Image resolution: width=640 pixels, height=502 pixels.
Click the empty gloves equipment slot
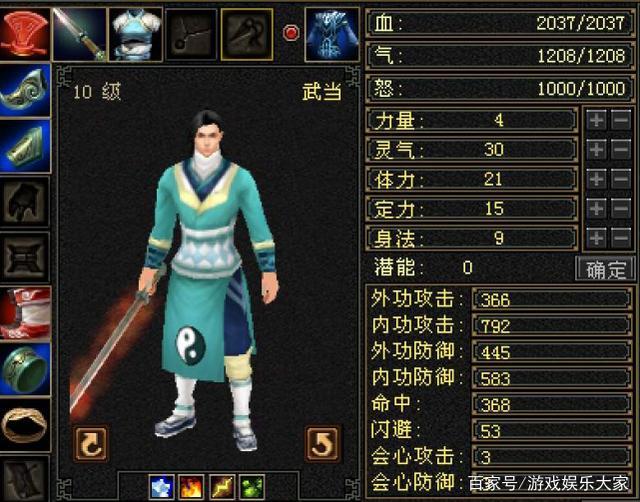click(x=25, y=202)
